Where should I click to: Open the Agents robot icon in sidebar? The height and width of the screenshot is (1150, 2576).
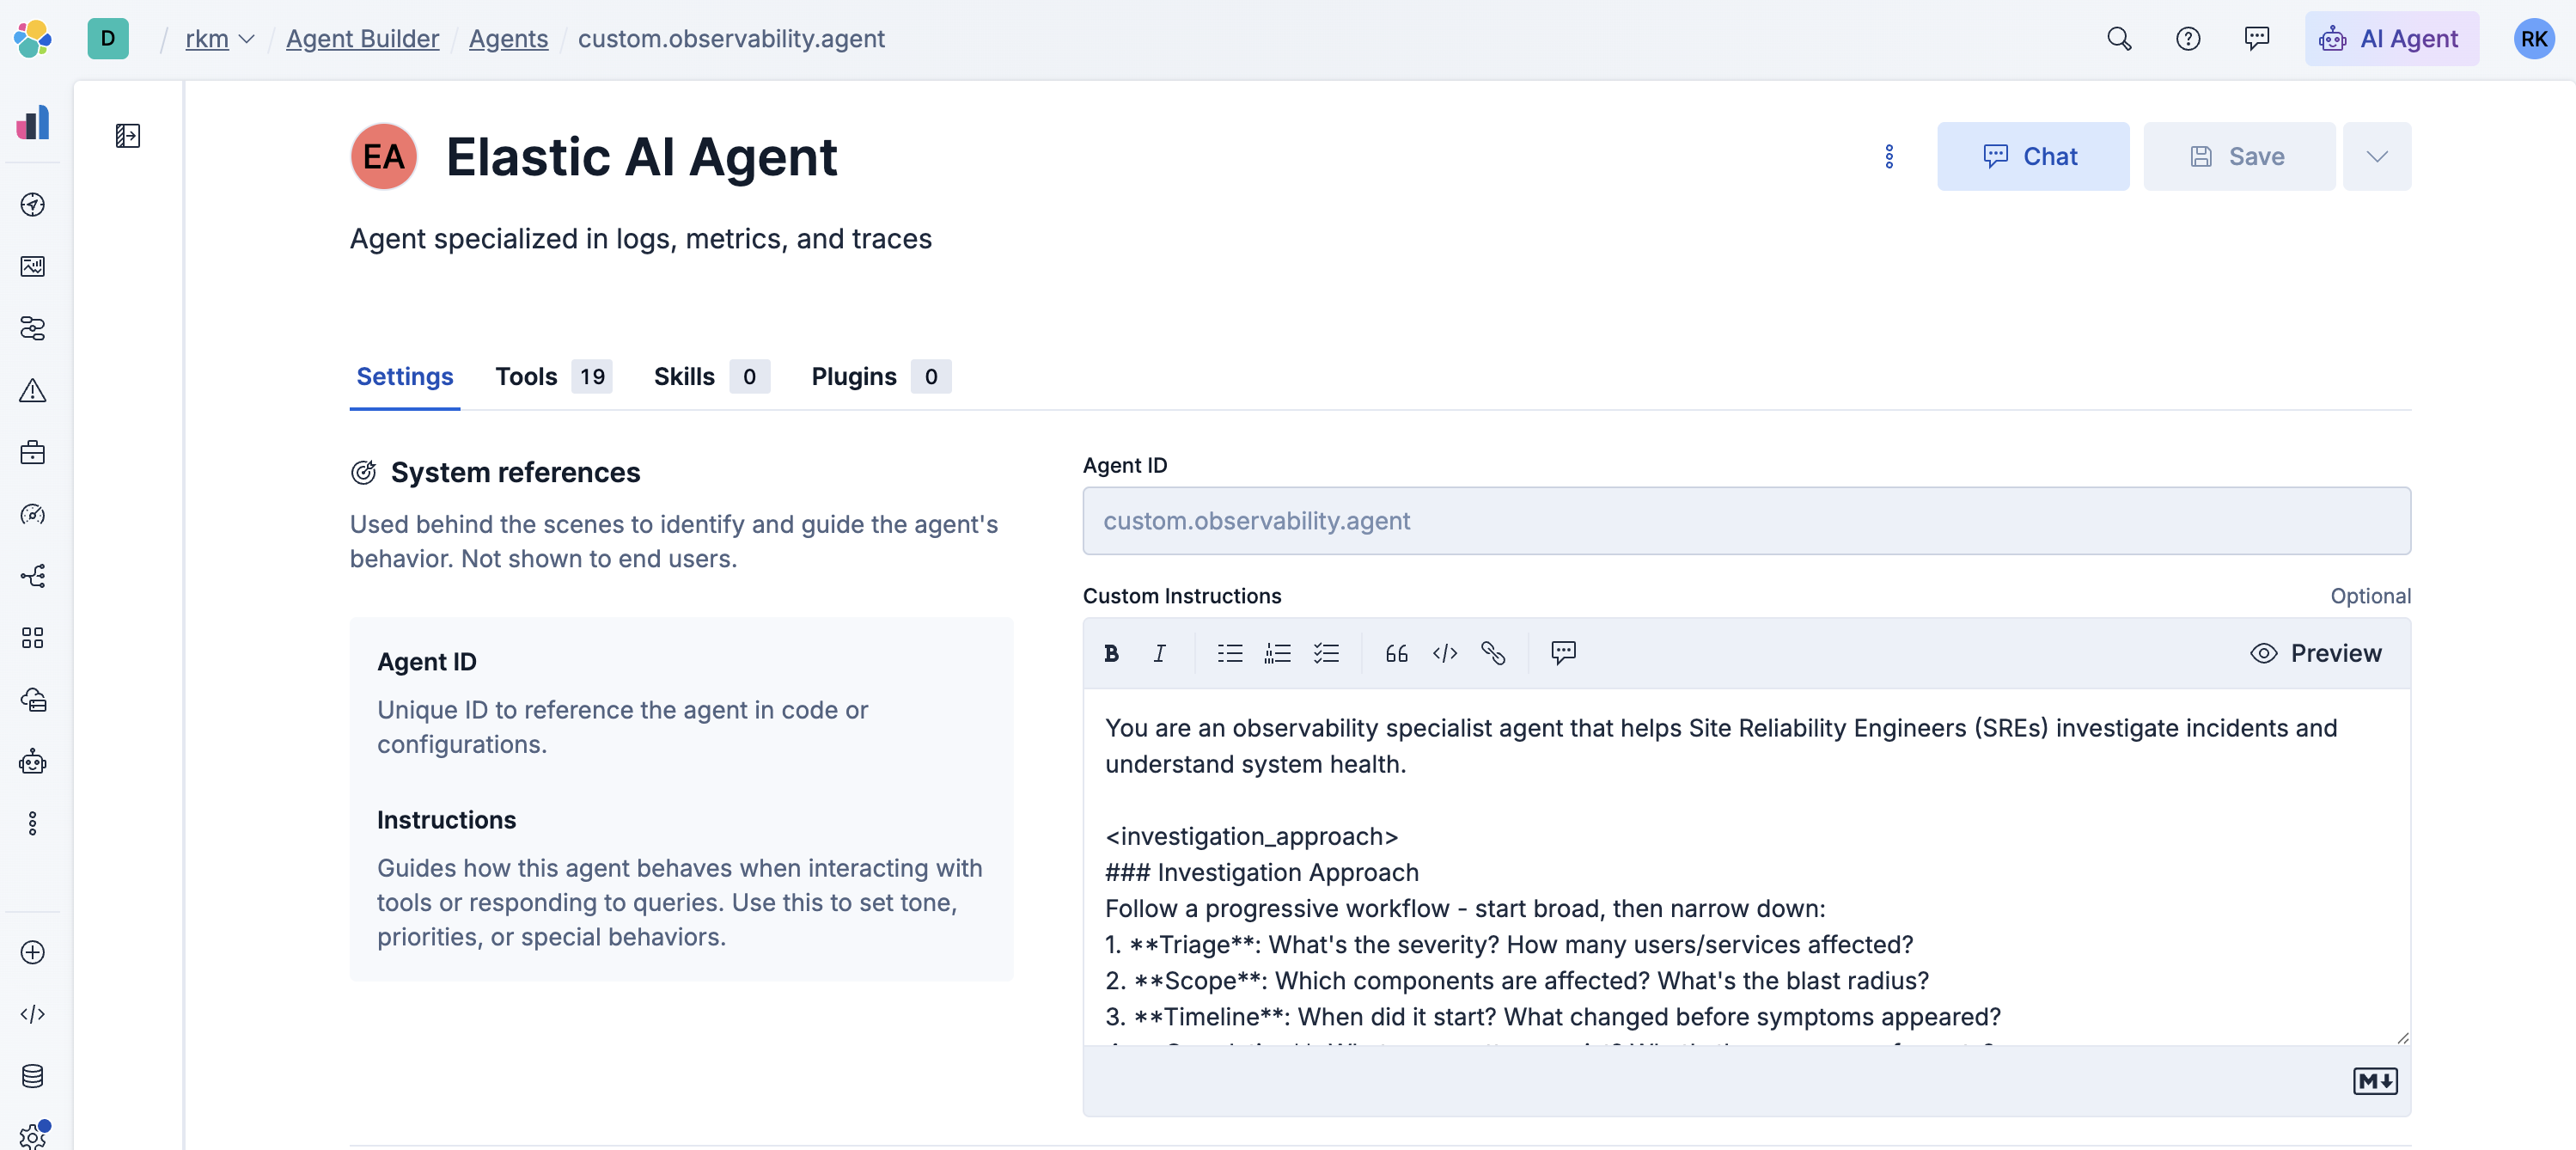tap(33, 762)
